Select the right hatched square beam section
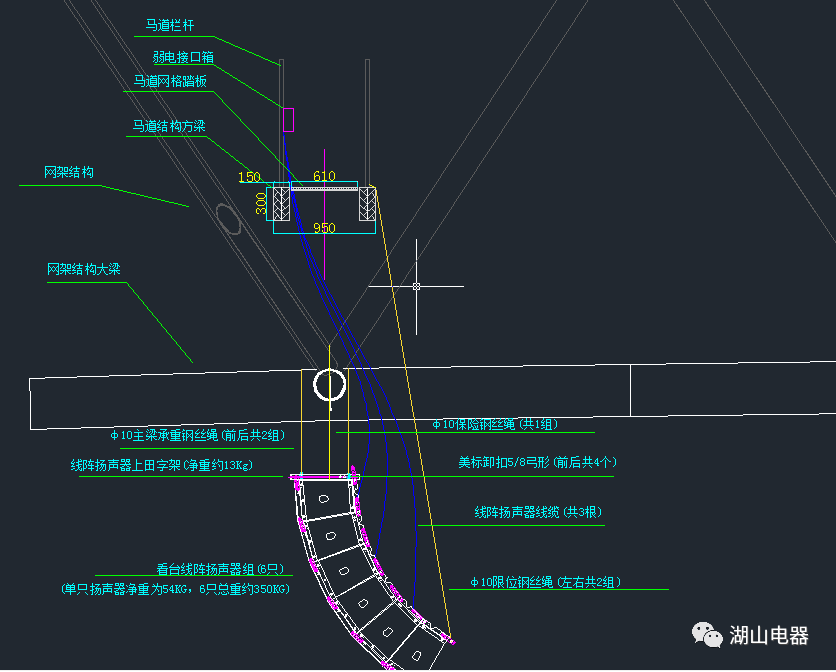This screenshot has height=672, width=836. tap(368, 204)
